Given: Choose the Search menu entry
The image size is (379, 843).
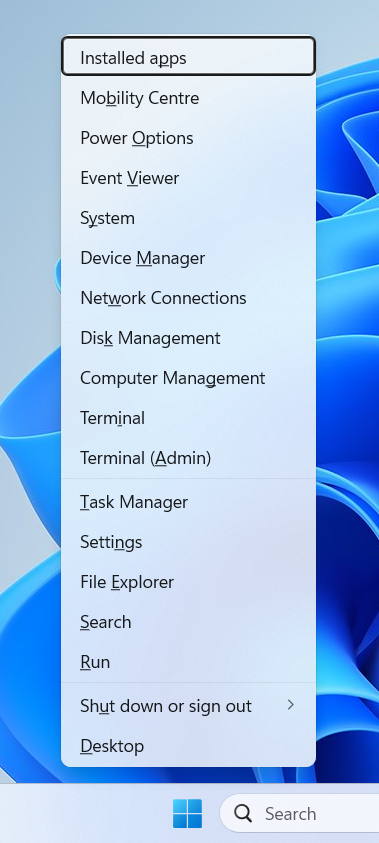Looking at the screenshot, I should pos(188,622).
